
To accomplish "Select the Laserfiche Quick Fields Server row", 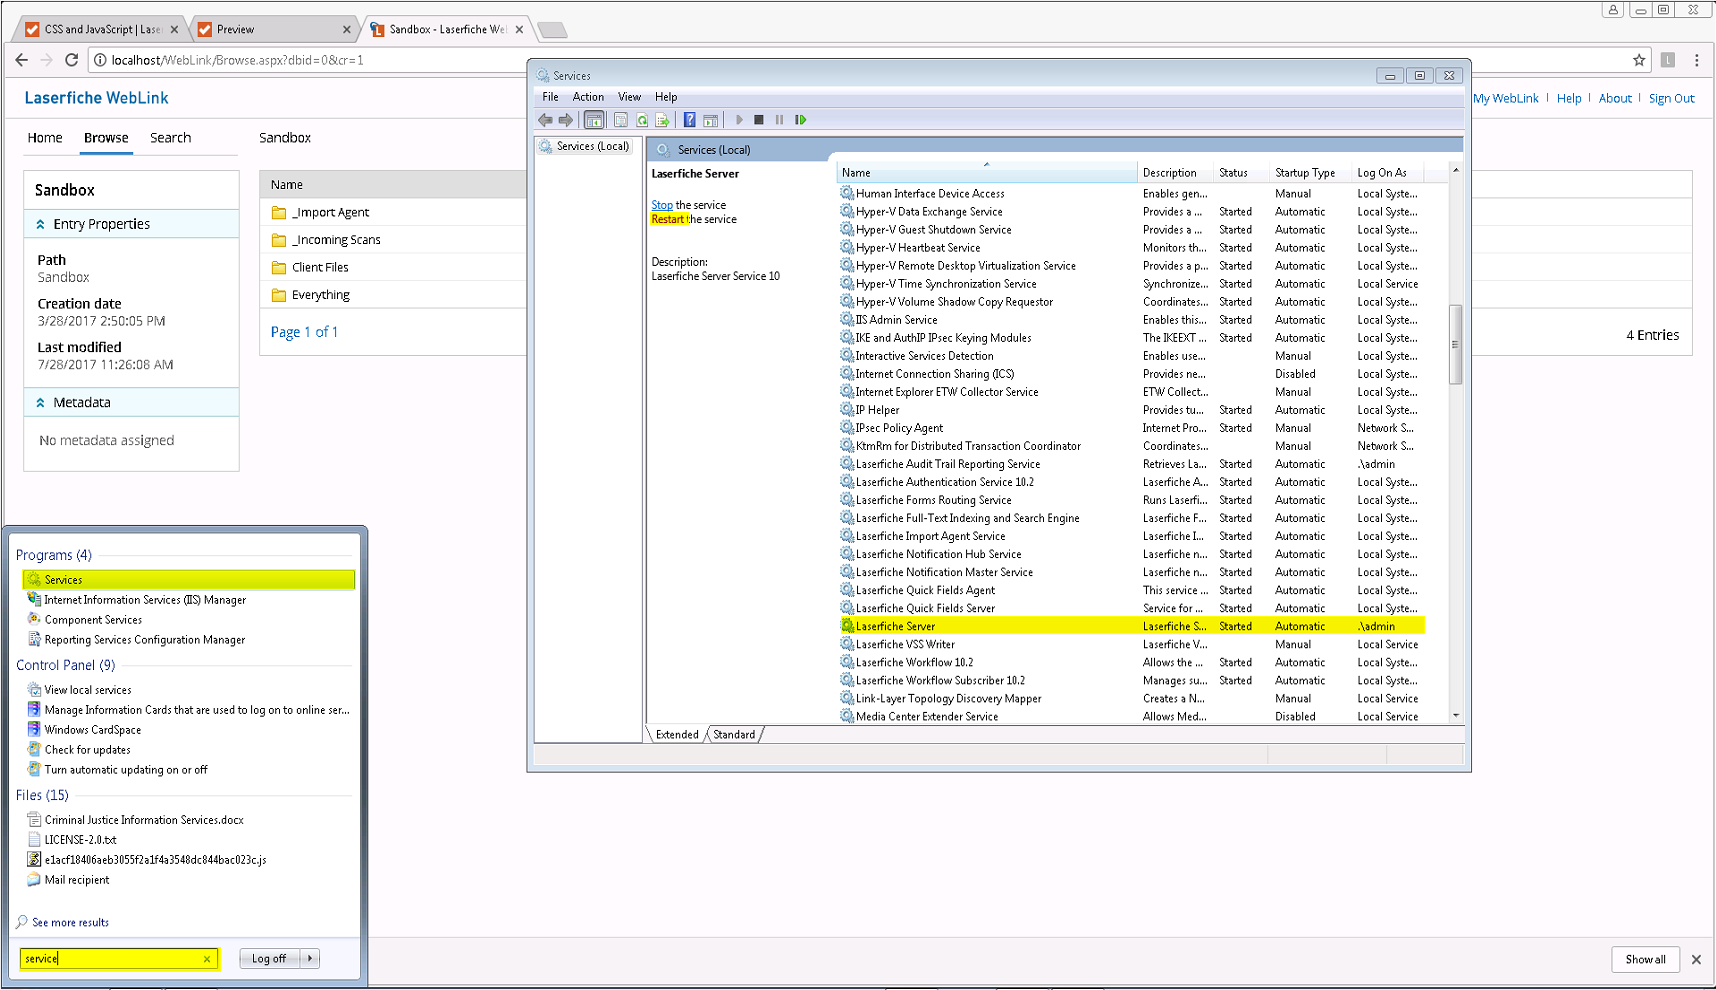I will tap(1131, 608).
